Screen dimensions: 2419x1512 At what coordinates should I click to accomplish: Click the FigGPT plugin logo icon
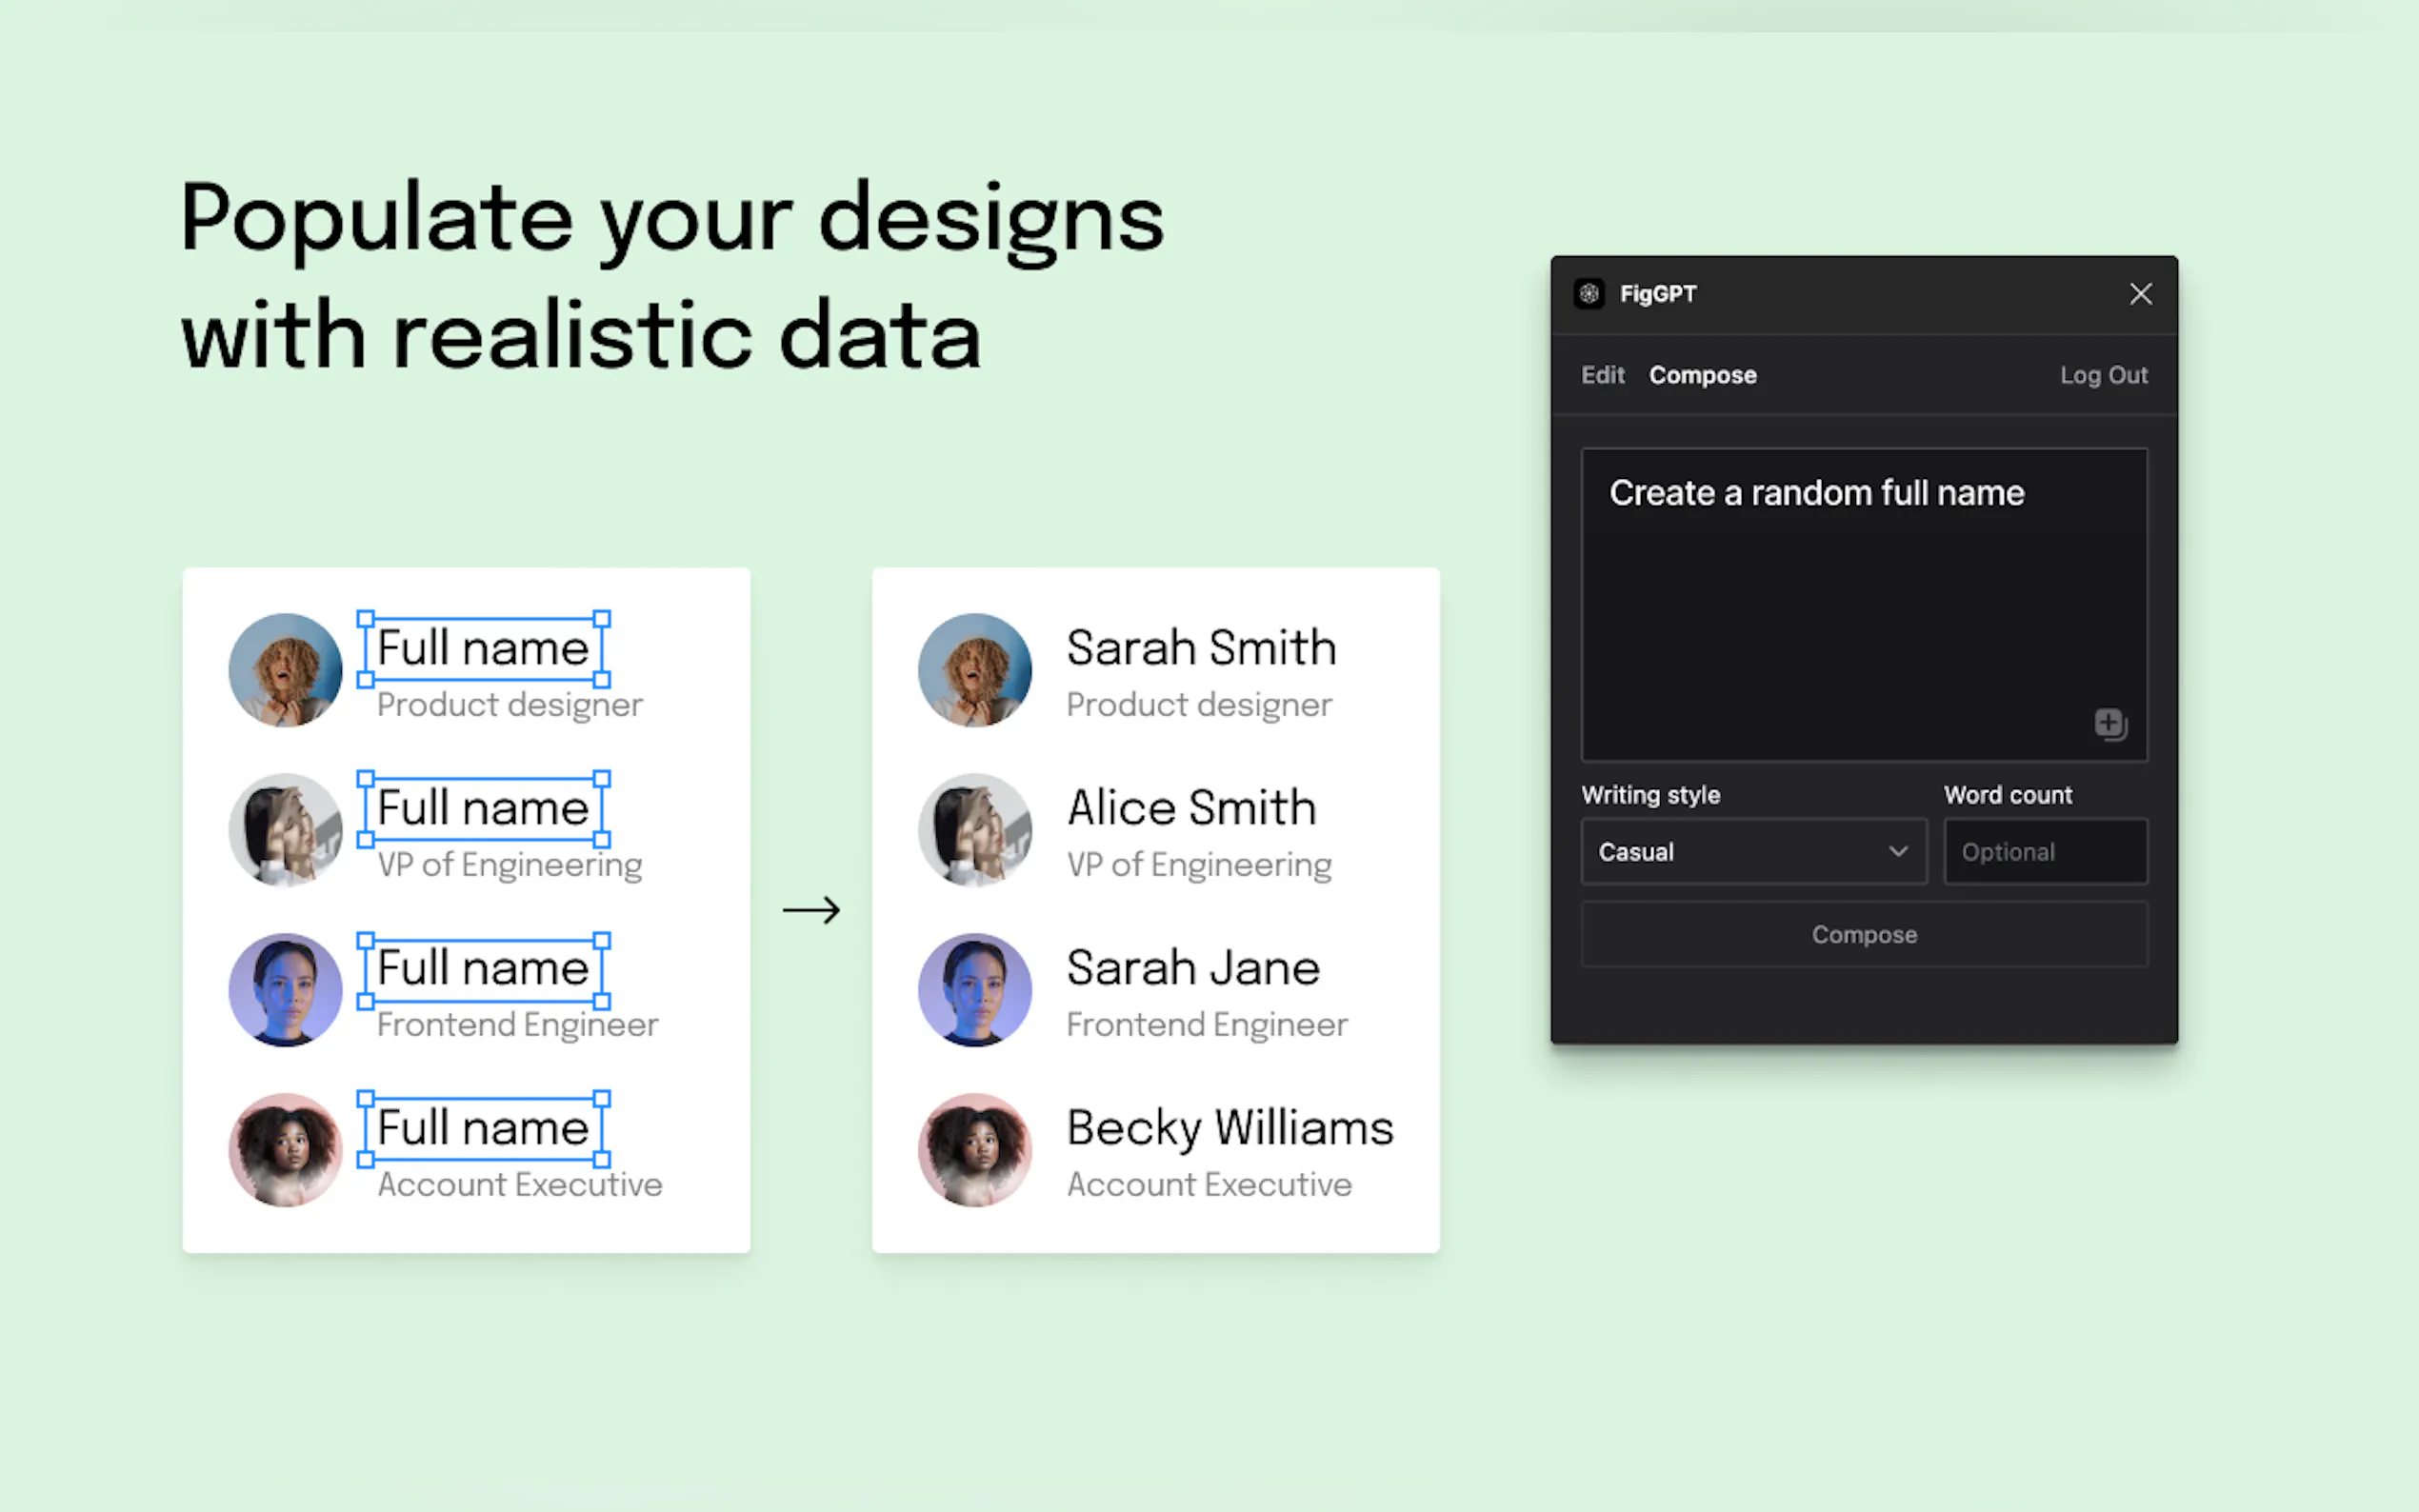tap(1589, 293)
